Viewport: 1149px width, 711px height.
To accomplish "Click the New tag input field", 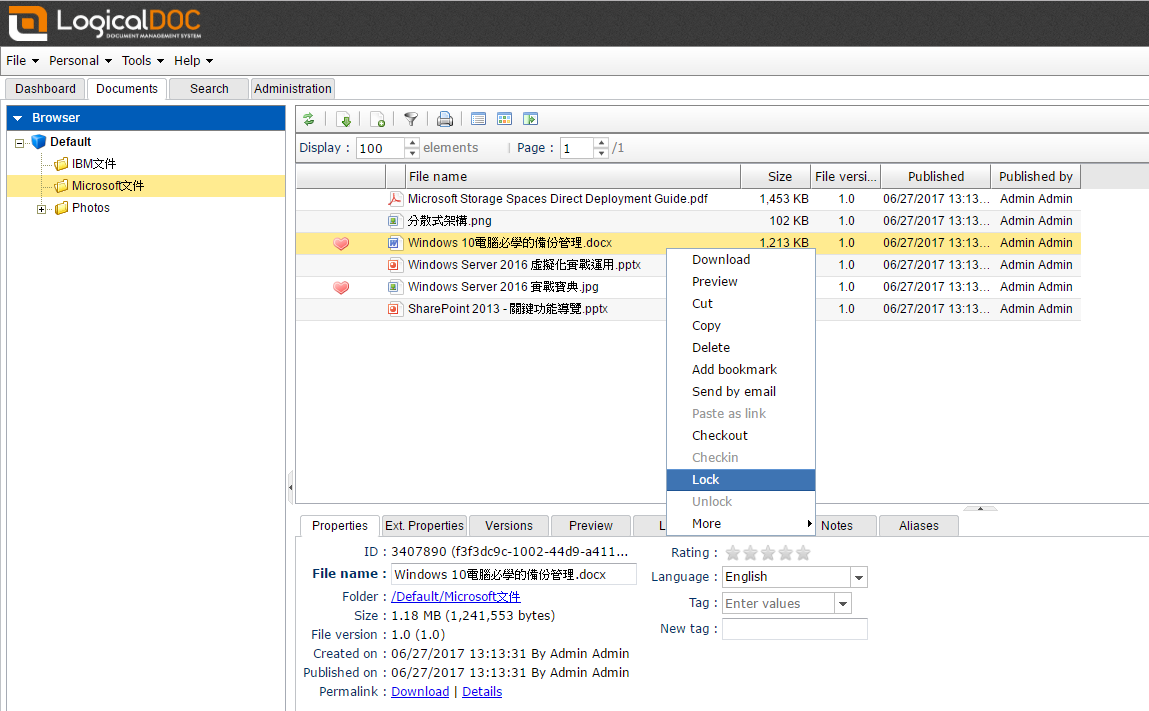I will [x=794, y=629].
